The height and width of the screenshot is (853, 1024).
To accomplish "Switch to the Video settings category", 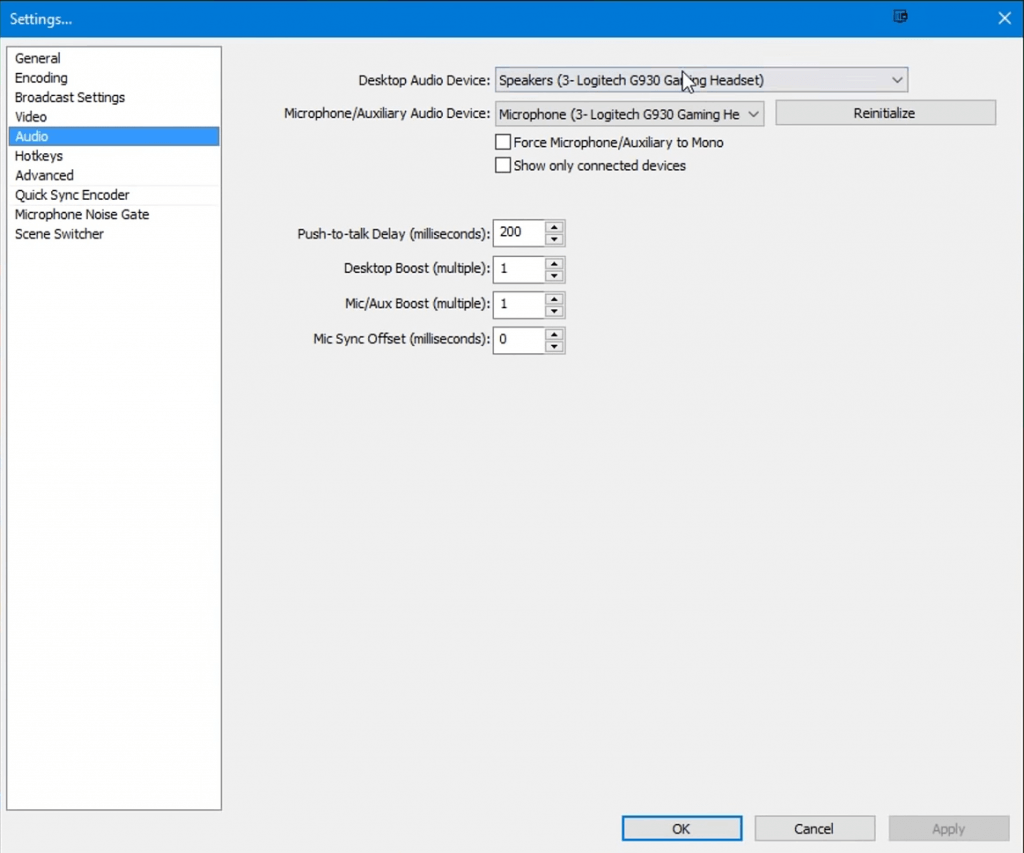I will [x=114, y=117].
